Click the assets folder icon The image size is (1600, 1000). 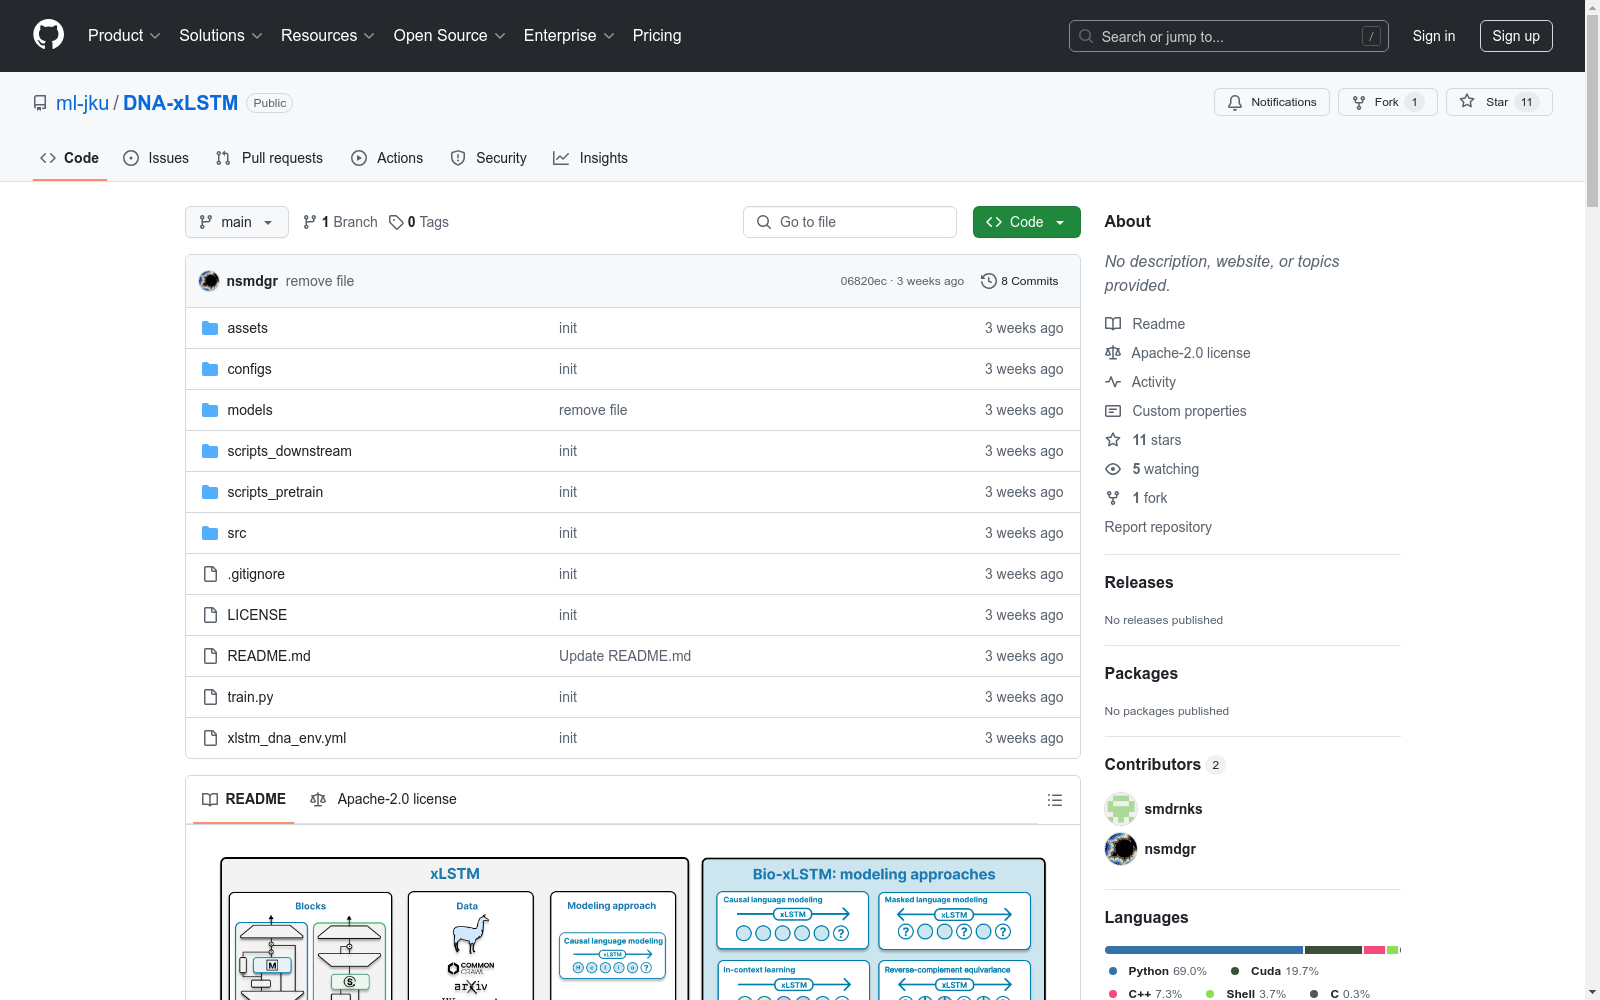coord(210,328)
